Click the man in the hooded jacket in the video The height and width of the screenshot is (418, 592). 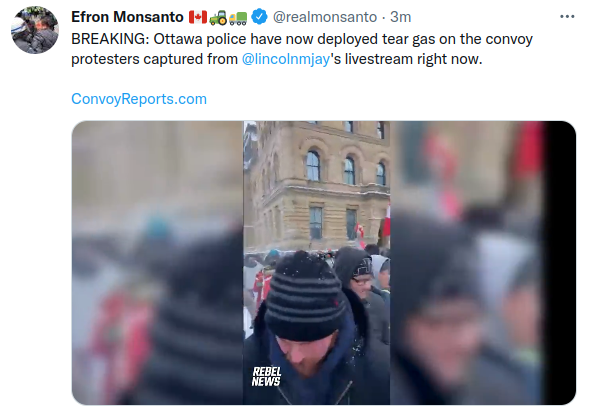(361, 287)
